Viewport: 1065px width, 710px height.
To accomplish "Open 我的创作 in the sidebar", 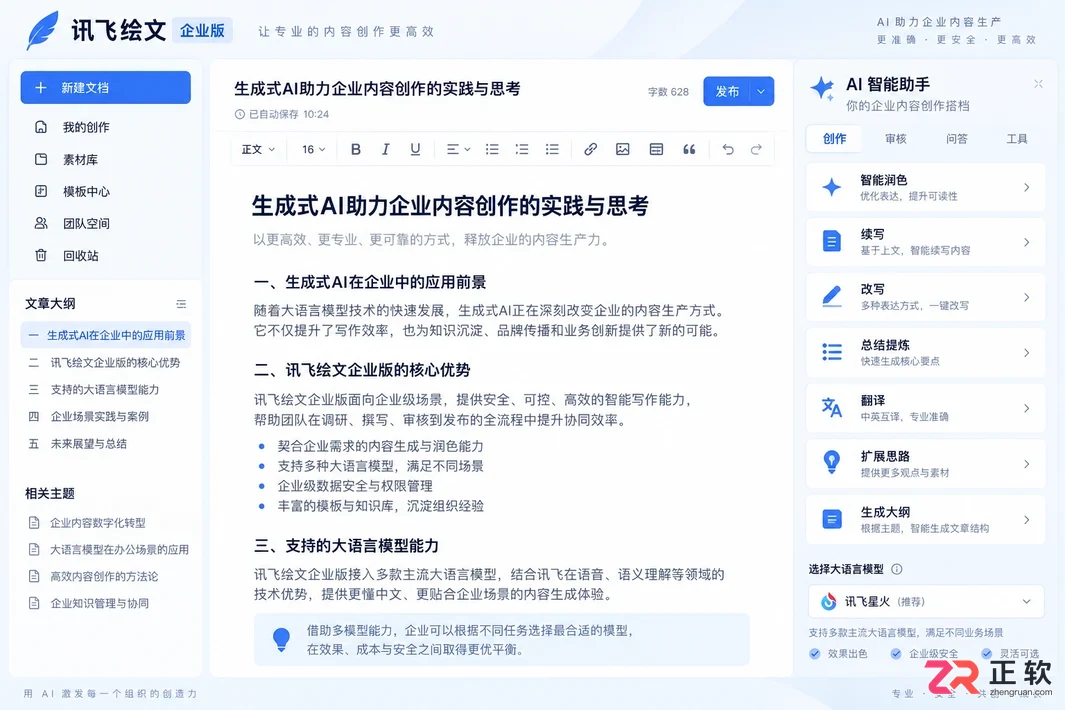I will pyautogui.click(x=86, y=127).
